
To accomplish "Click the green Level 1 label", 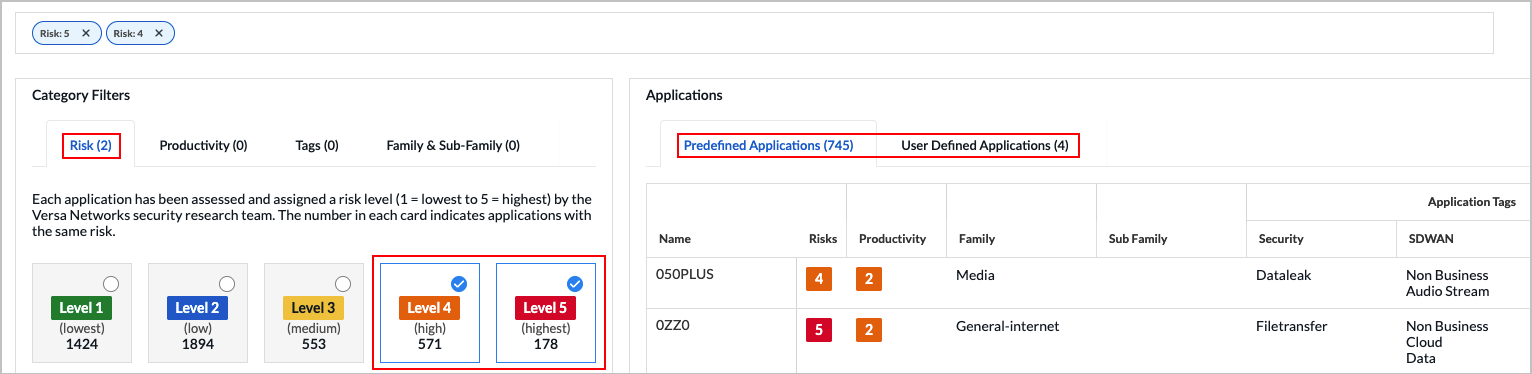I will click(x=82, y=308).
